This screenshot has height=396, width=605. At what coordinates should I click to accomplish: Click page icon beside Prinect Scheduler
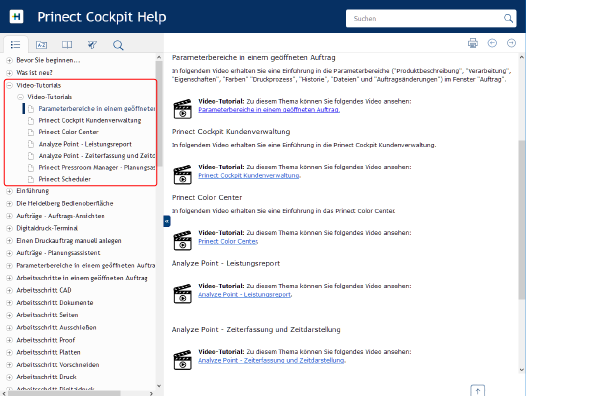pos(31,179)
